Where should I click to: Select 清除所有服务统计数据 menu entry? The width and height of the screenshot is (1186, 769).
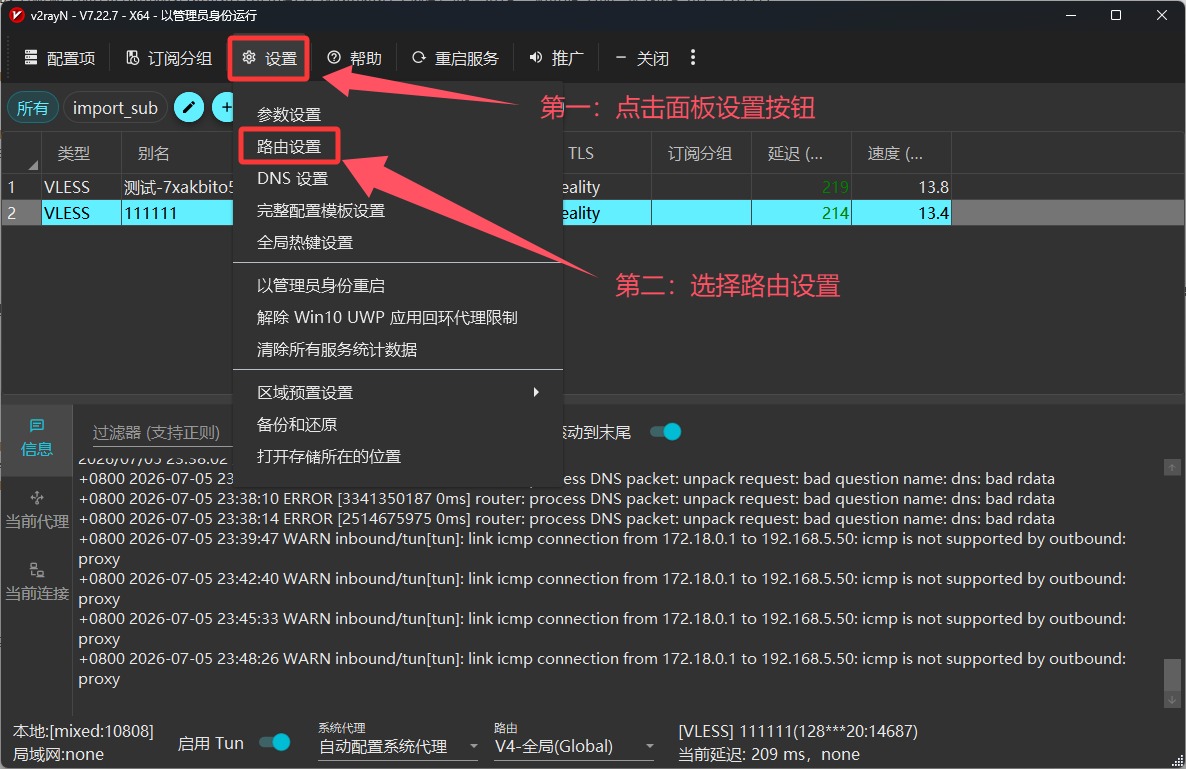[x=337, y=349]
